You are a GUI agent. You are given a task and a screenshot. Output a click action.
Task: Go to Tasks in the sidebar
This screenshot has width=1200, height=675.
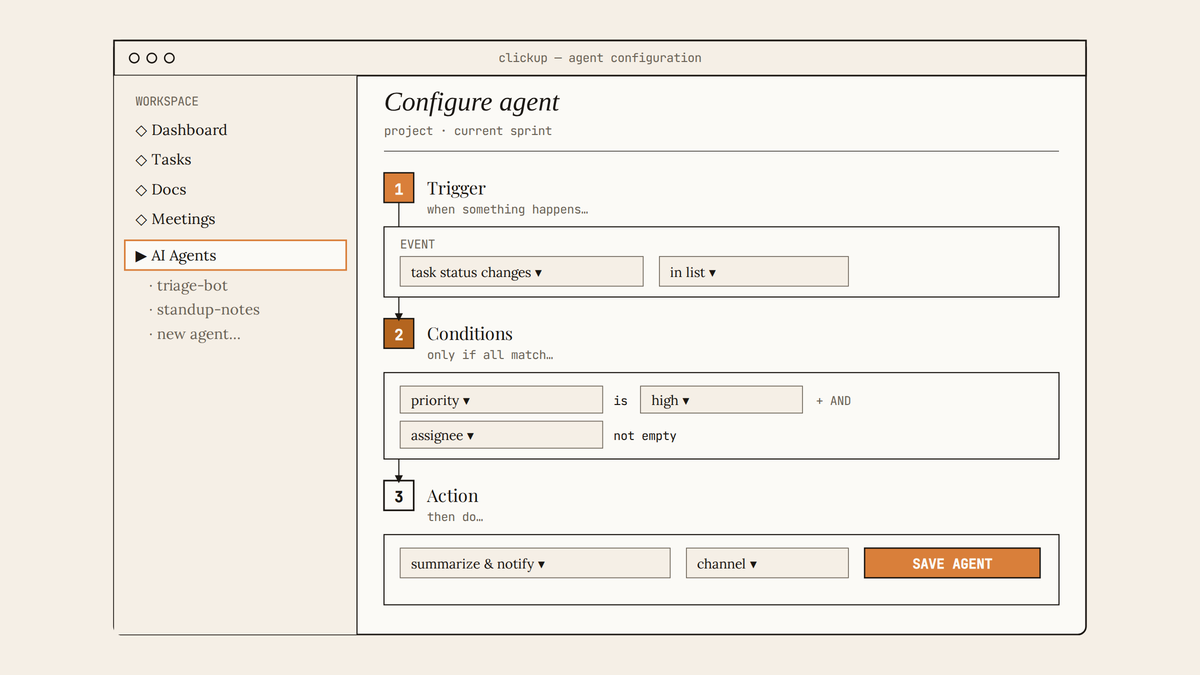coord(163,160)
